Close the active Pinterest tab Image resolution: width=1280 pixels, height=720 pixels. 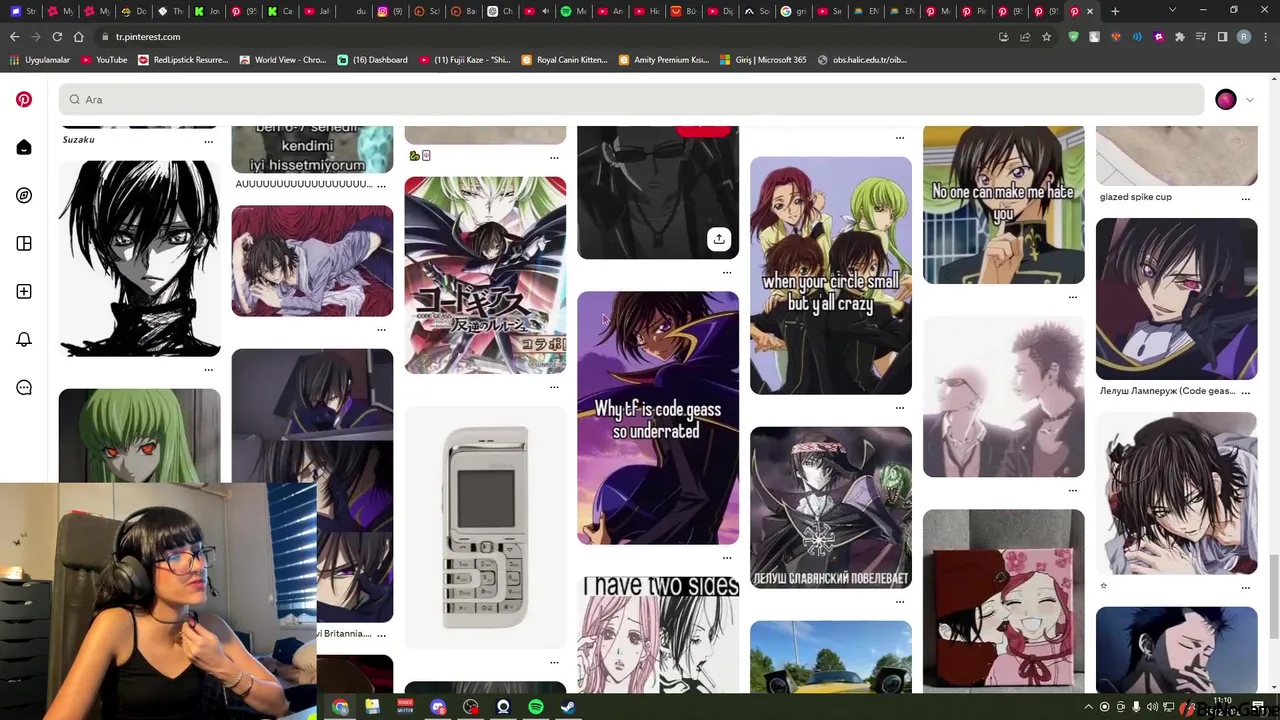click(1090, 11)
